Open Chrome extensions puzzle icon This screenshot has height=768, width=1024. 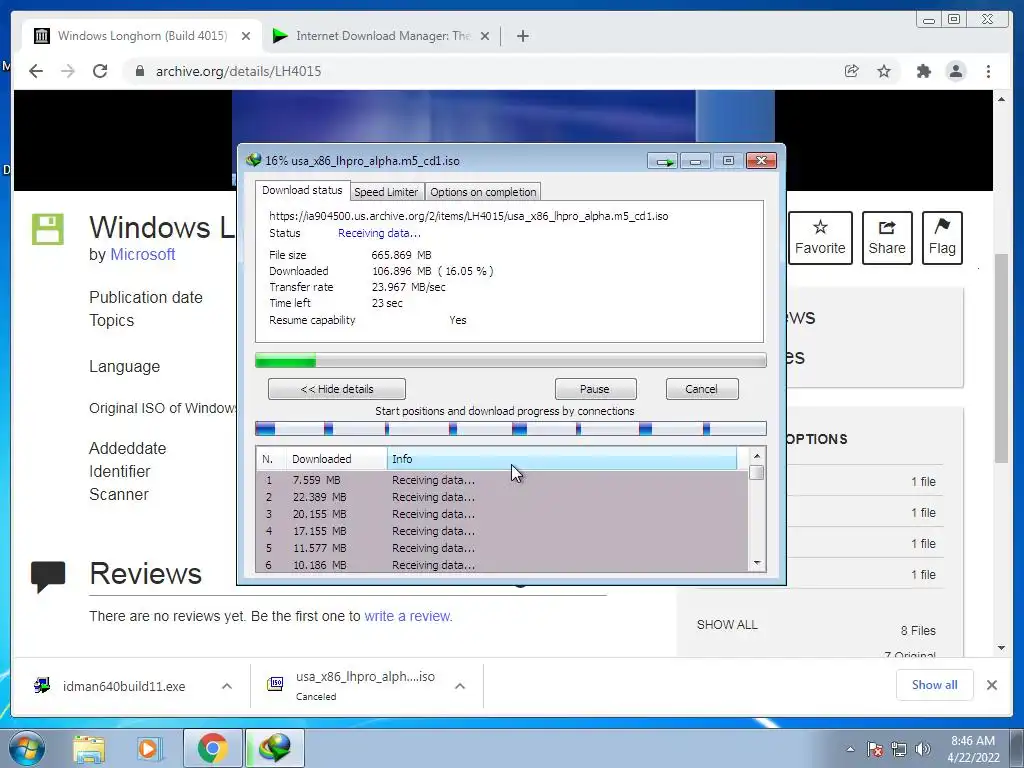[923, 71]
